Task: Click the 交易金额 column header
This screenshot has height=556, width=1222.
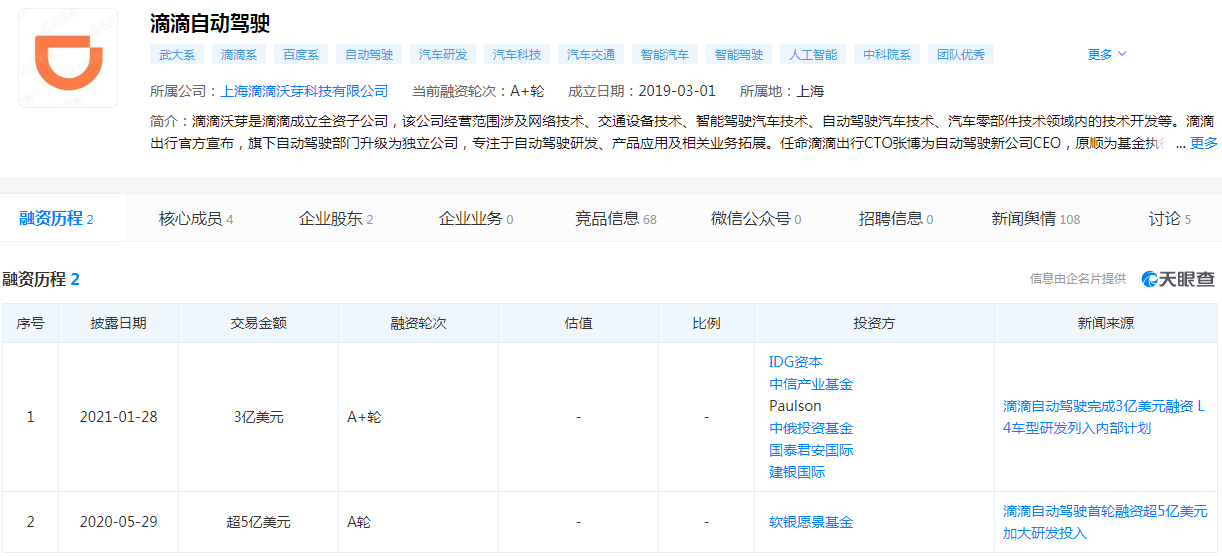Action: point(258,323)
